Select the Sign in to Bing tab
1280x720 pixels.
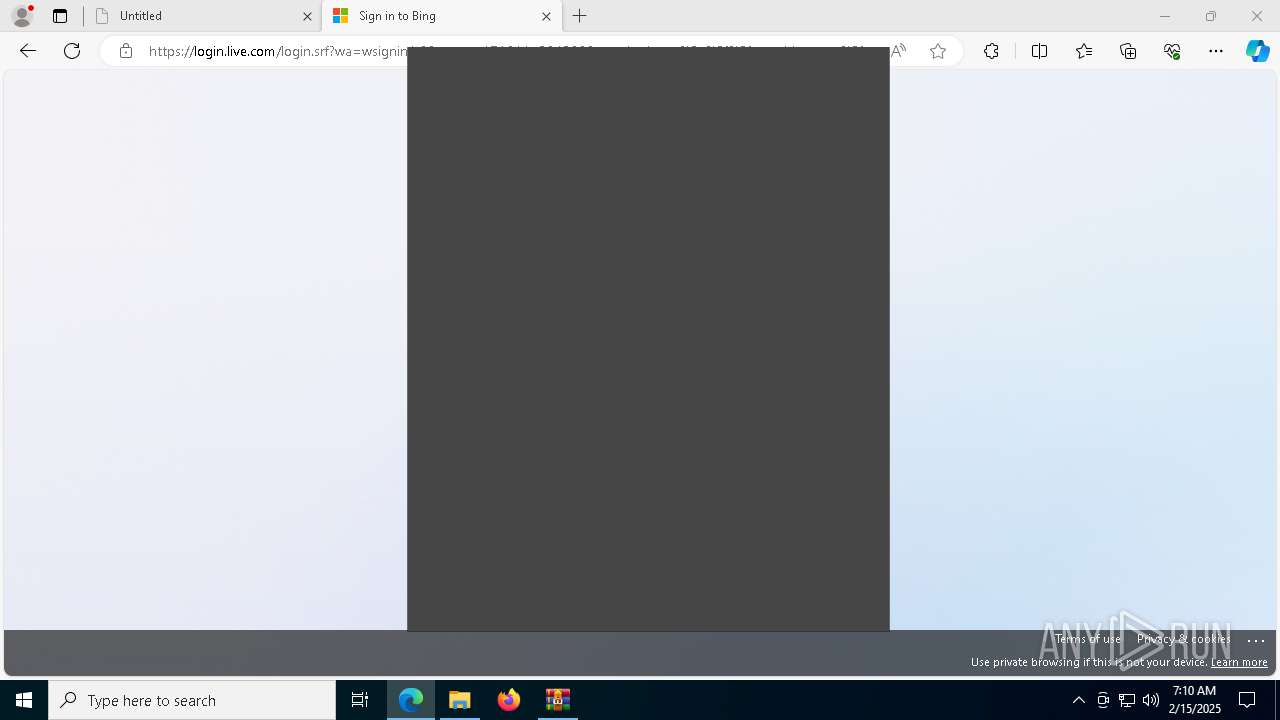pos(441,16)
